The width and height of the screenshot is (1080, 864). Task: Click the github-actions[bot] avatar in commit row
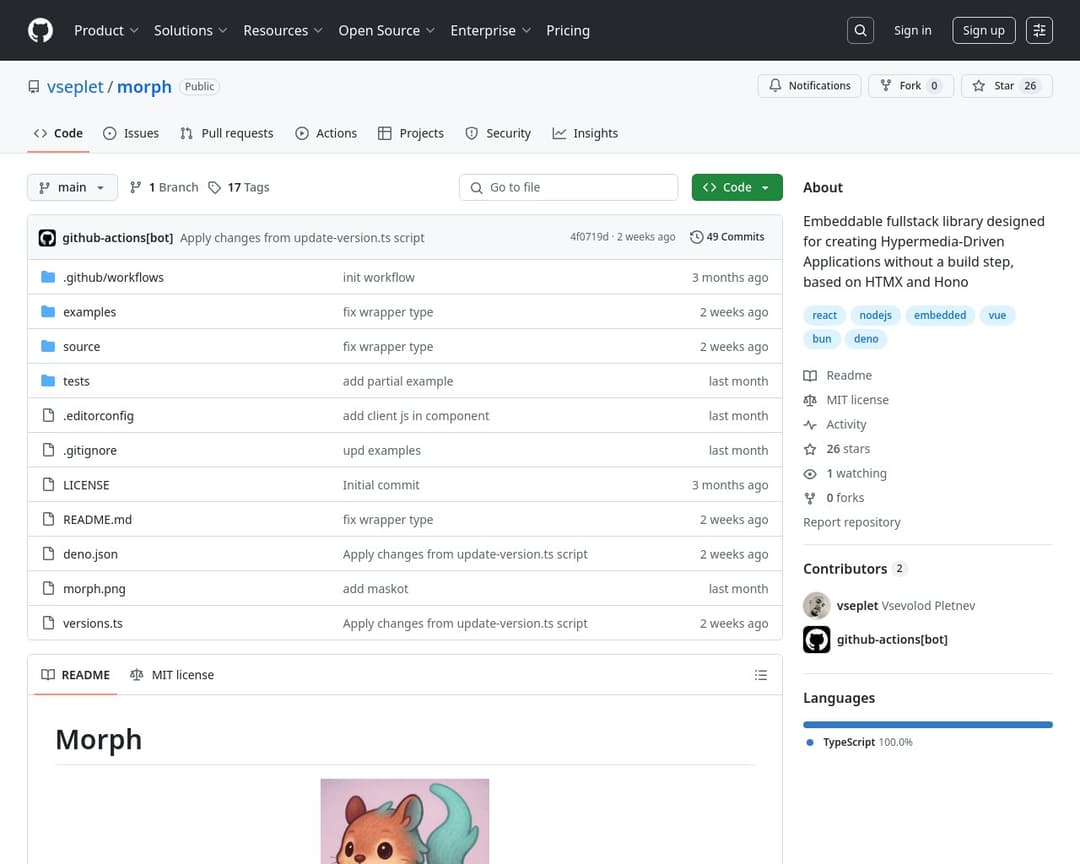click(x=47, y=238)
